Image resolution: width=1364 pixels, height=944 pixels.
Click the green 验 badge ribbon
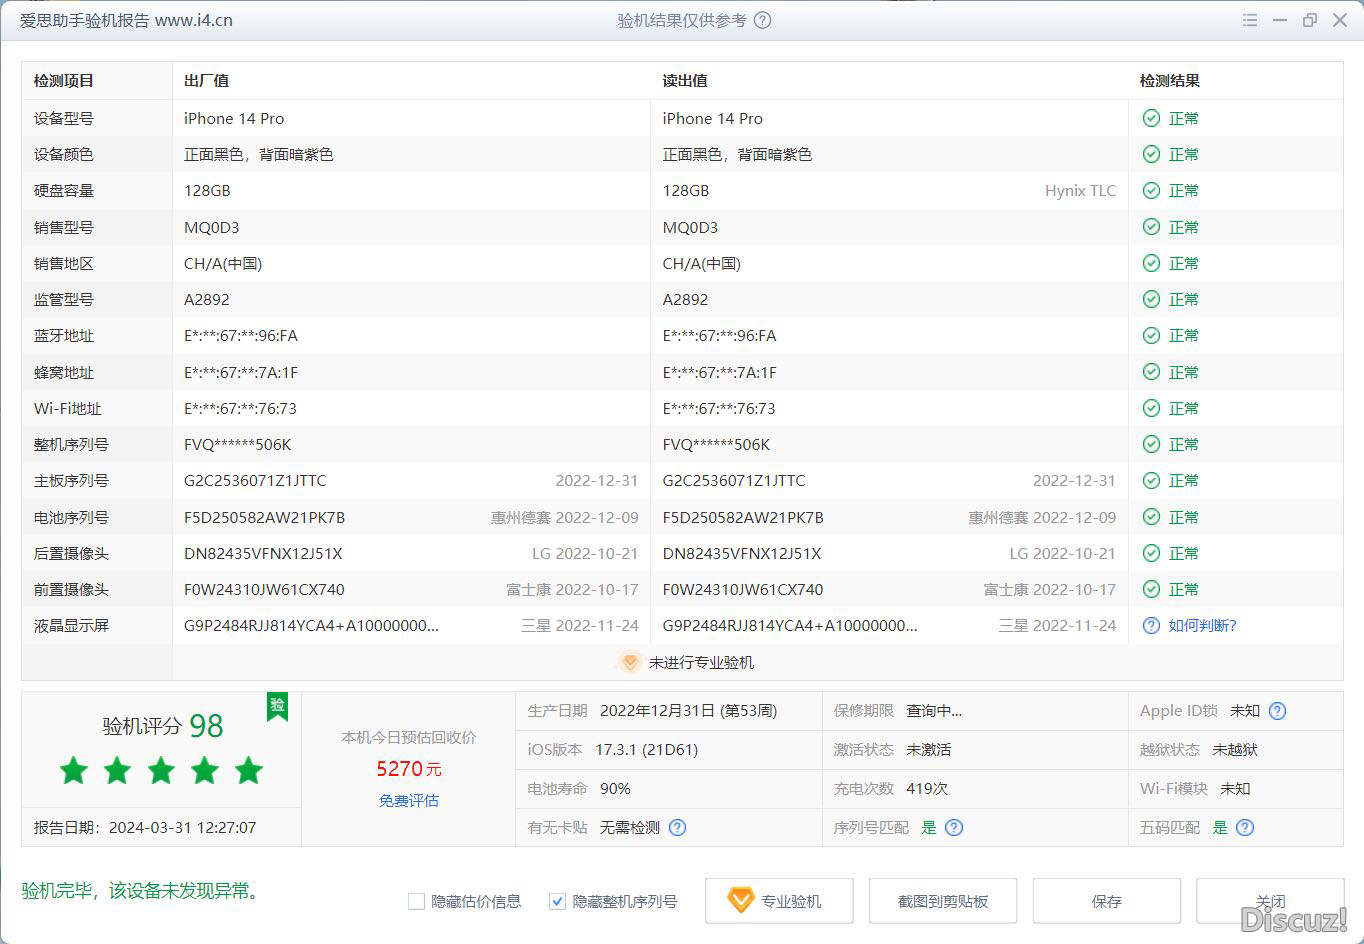coord(277,706)
